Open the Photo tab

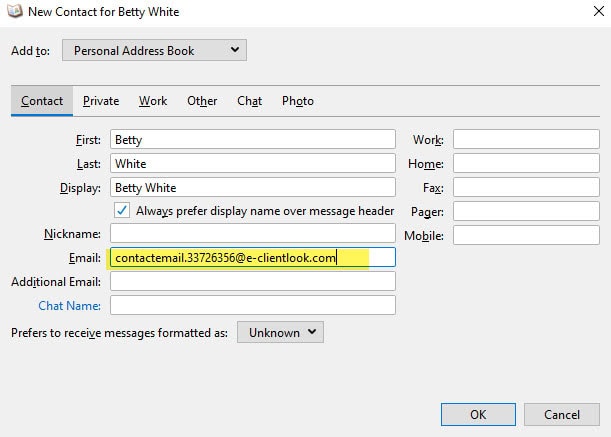point(298,101)
